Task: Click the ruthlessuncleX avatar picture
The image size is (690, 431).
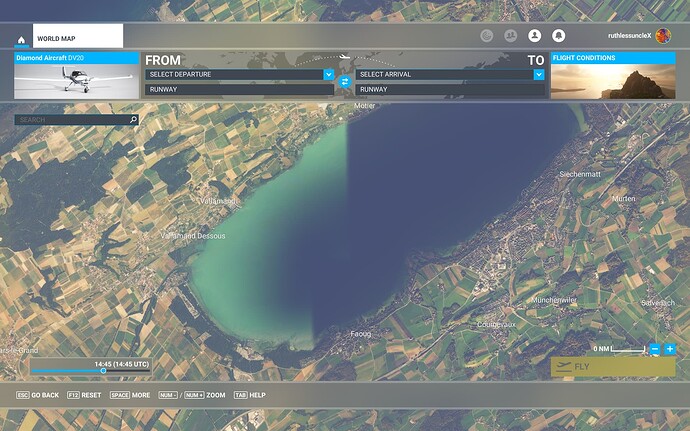Action: coord(664,36)
